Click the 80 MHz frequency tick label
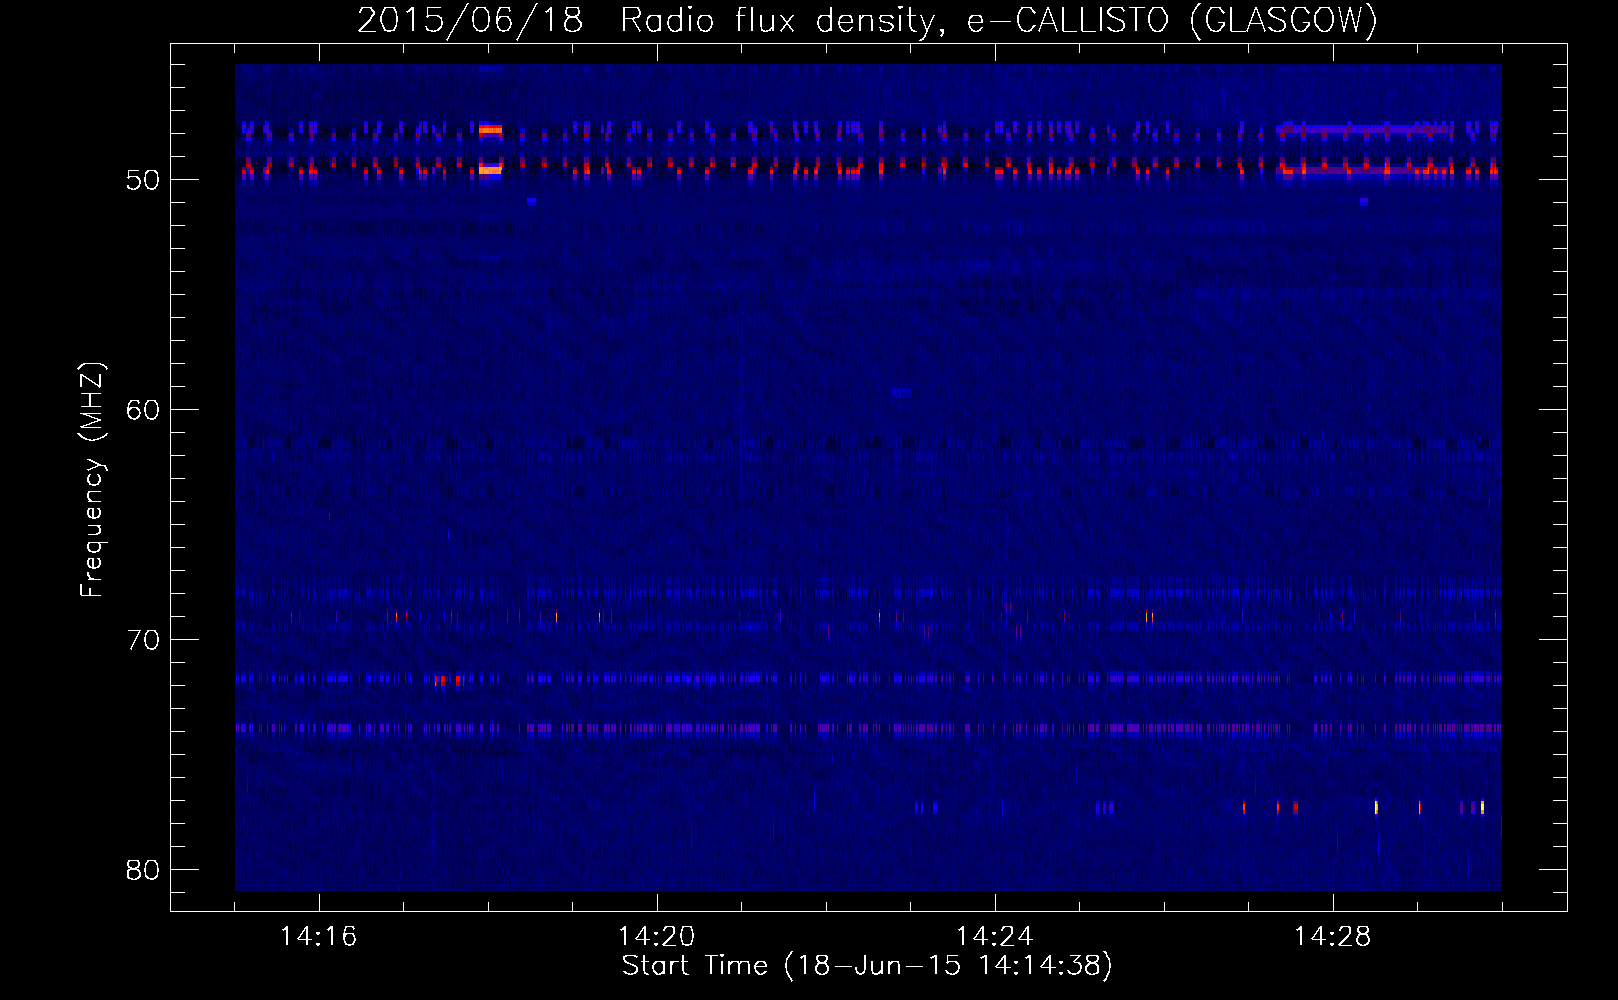This screenshot has width=1618, height=1000. pyautogui.click(x=143, y=870)
